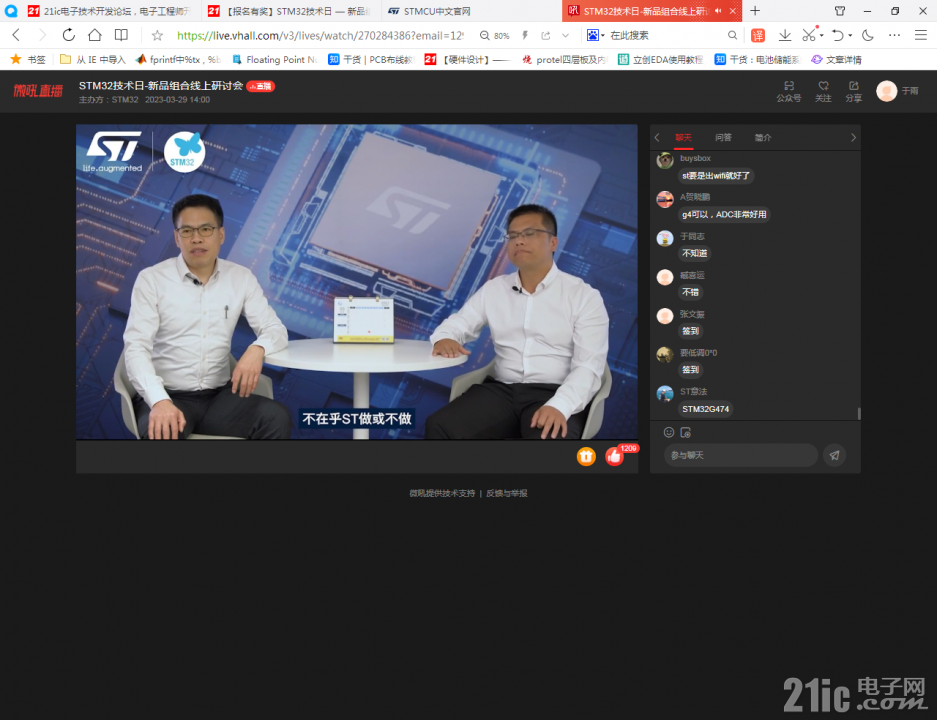Open the fprintf中%tx bookmark
Image resolution: width=937 pixels, height=720 pixels.
pyautogui.click(x=178, y=59)
